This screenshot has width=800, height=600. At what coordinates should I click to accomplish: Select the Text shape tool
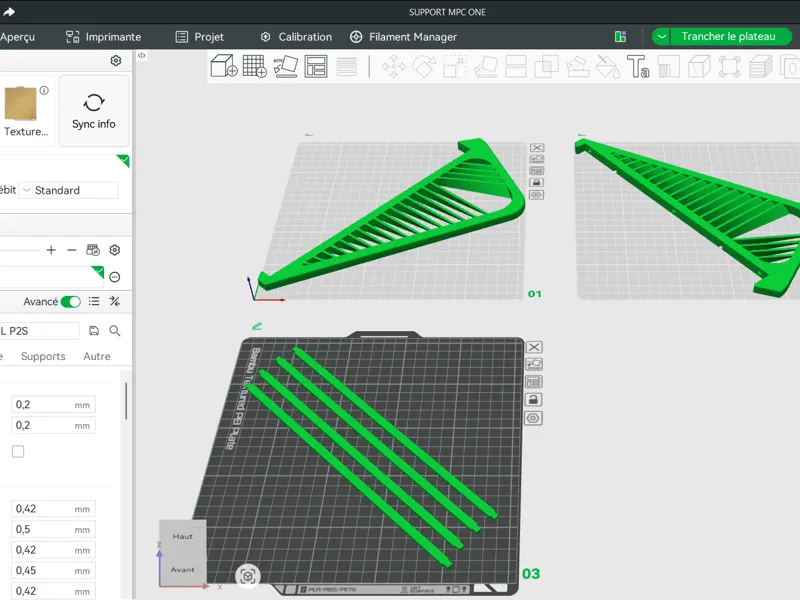tap(638, 67)
